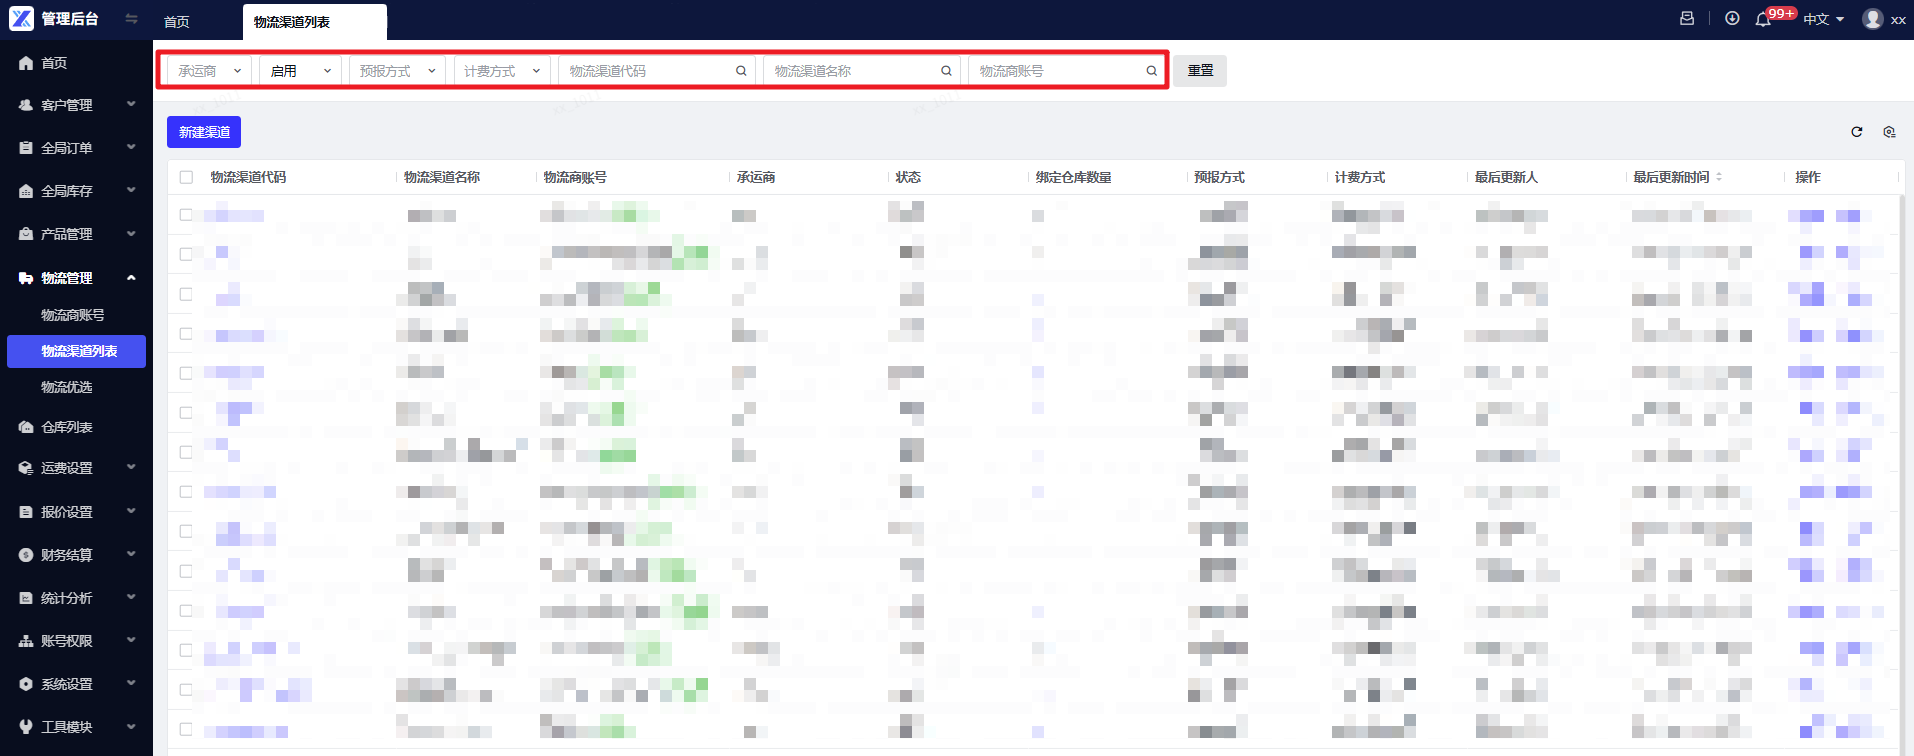Click the 操作 column header
The image size is (1914, 756).
click(x=1808, y=177)
